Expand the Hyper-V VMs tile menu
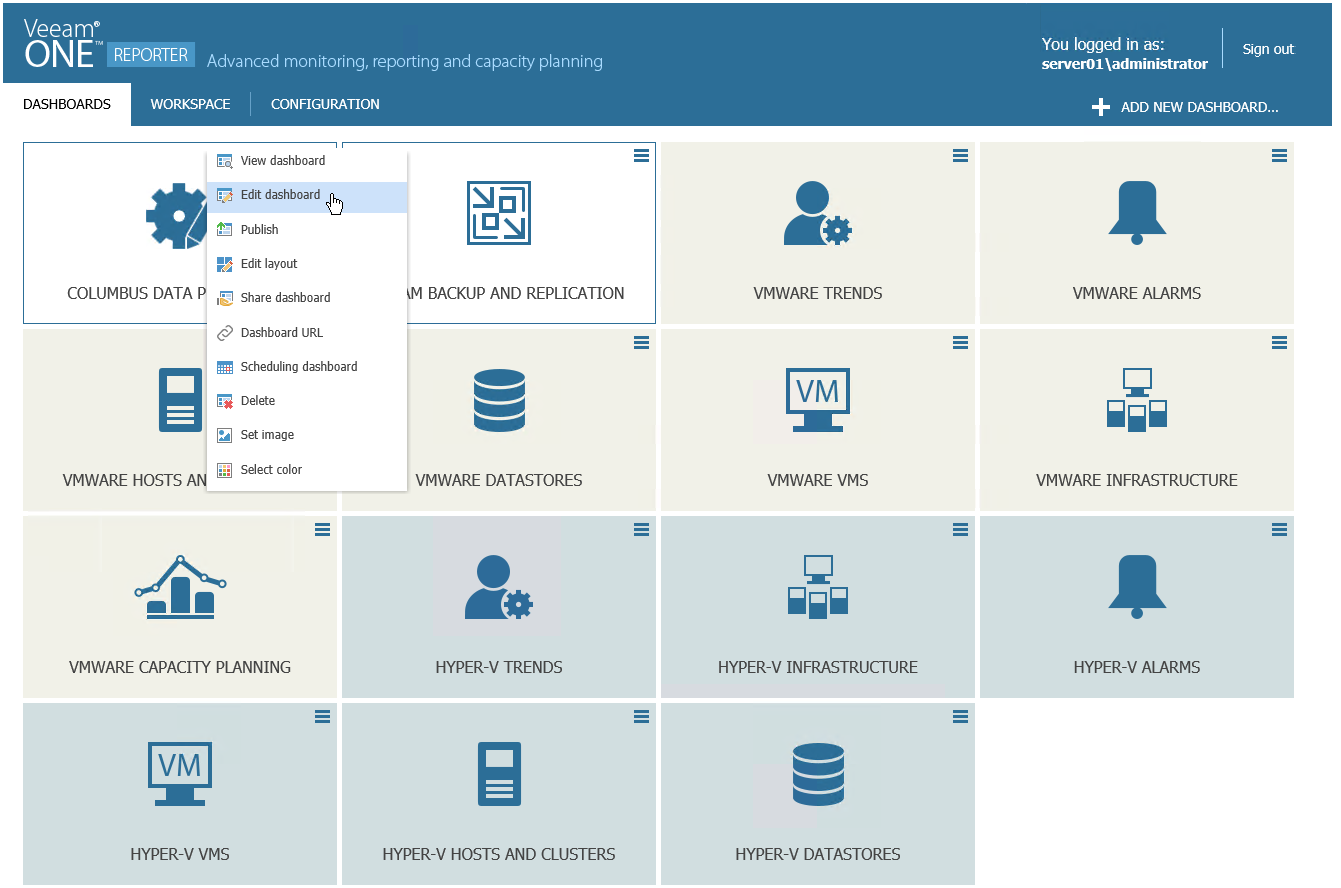1341x888 pixels. coord(322,716)
